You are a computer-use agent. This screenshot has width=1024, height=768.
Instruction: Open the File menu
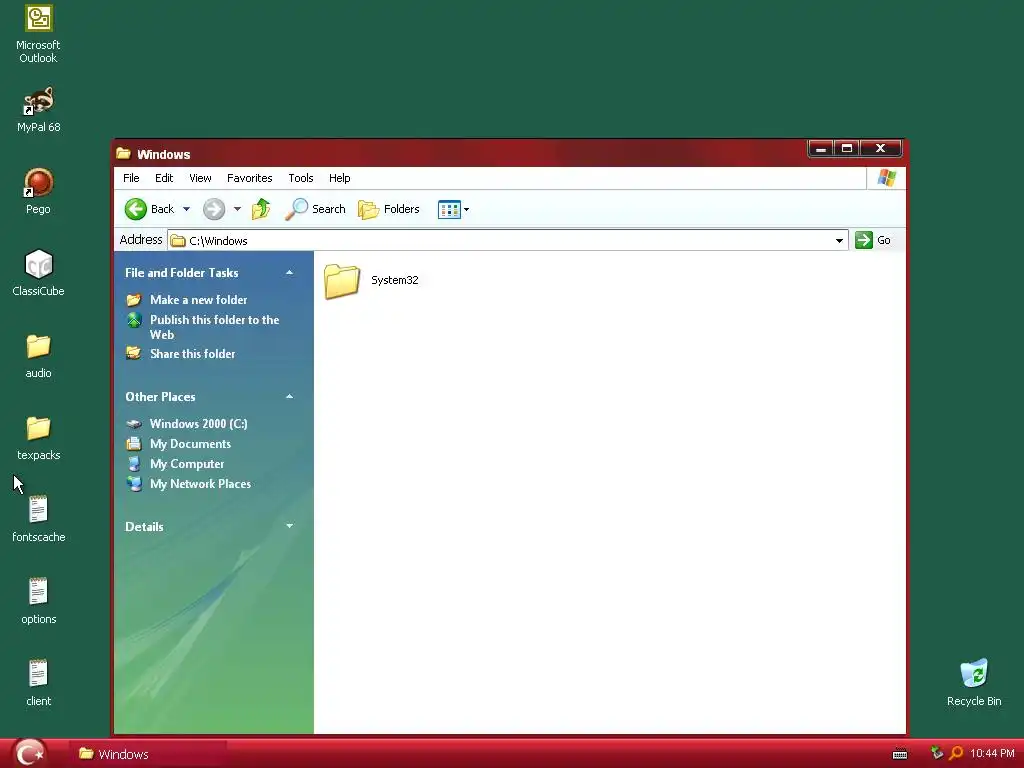131,178
